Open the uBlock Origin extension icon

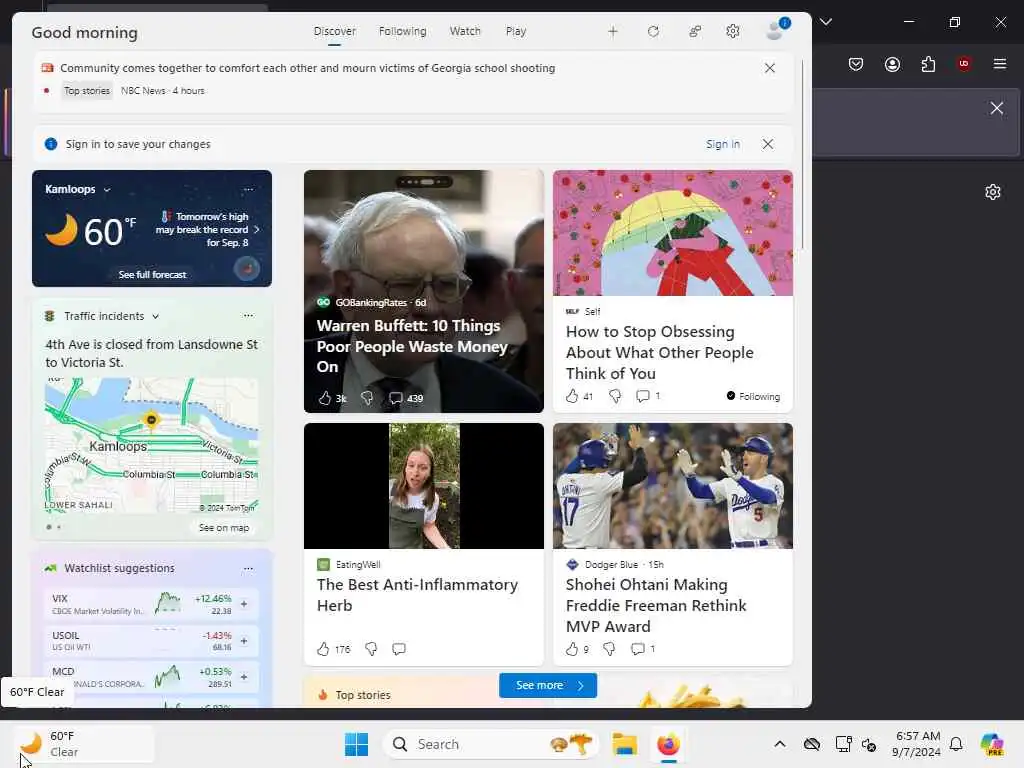963,64
